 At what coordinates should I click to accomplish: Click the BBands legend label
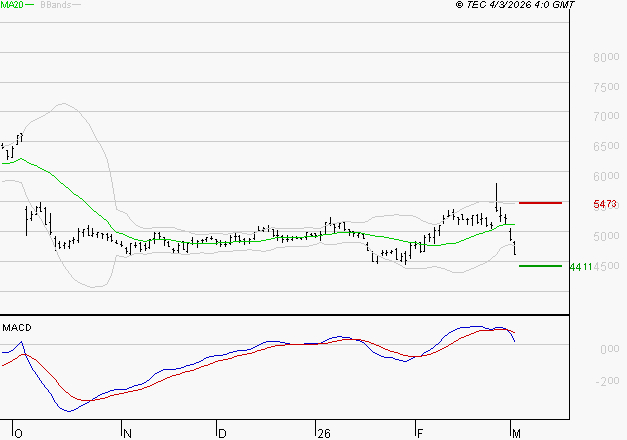point(56,5)
